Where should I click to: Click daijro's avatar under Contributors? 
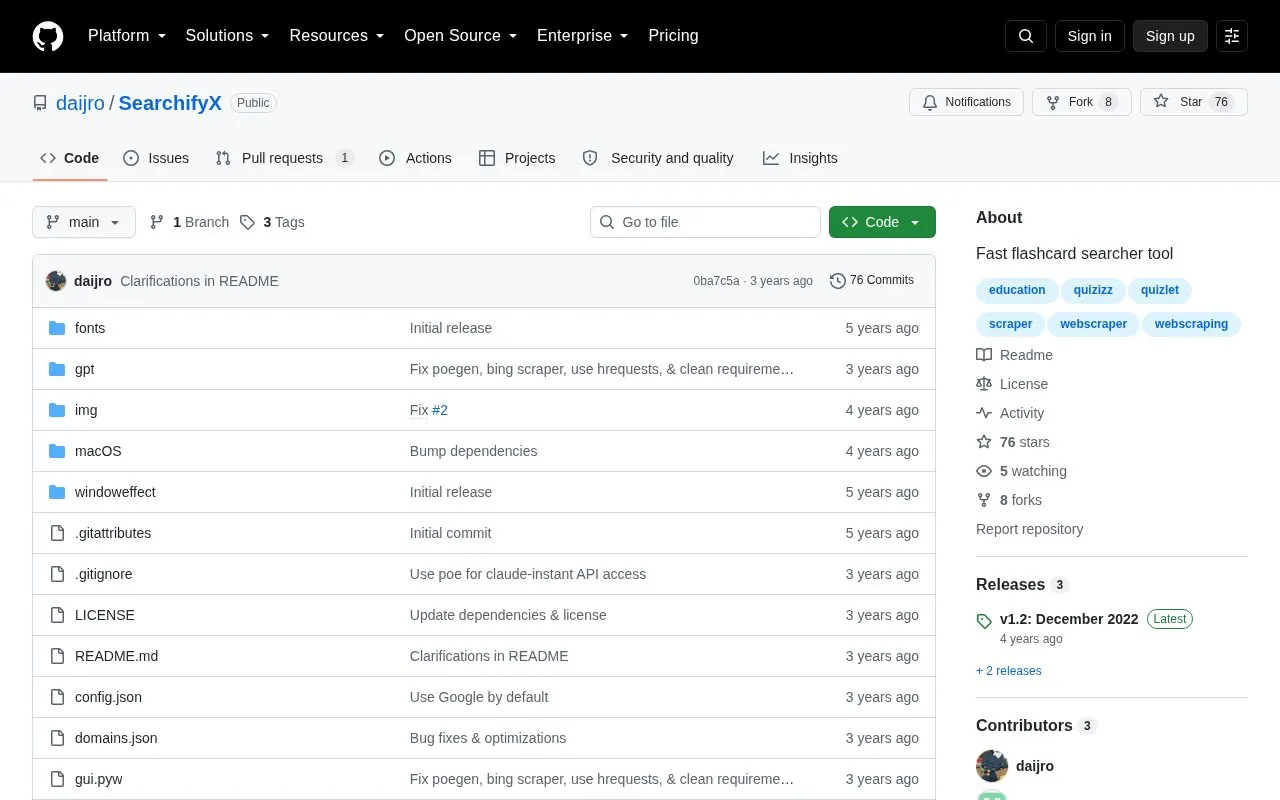[x=992, y=766]
